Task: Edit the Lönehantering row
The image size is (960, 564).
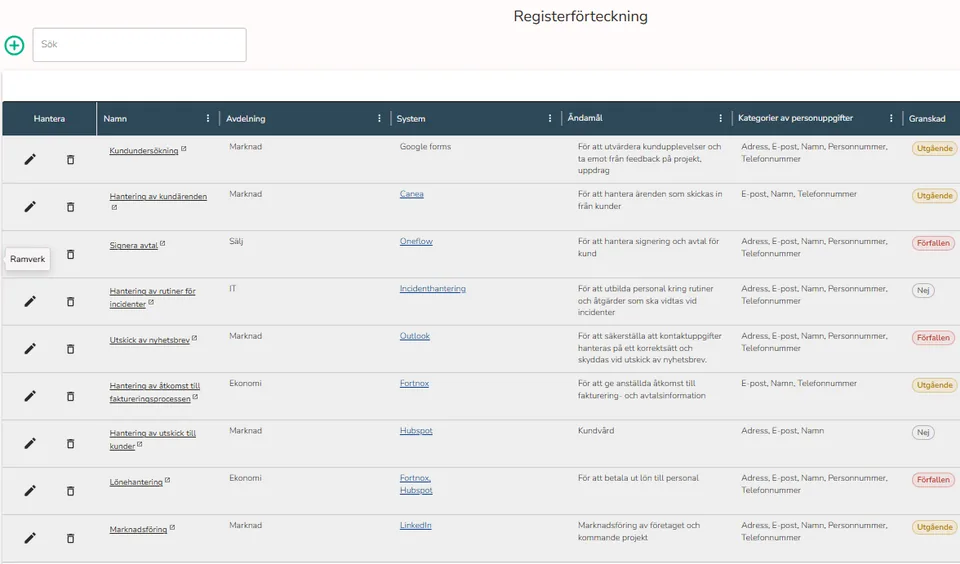Action: (29, 491)
